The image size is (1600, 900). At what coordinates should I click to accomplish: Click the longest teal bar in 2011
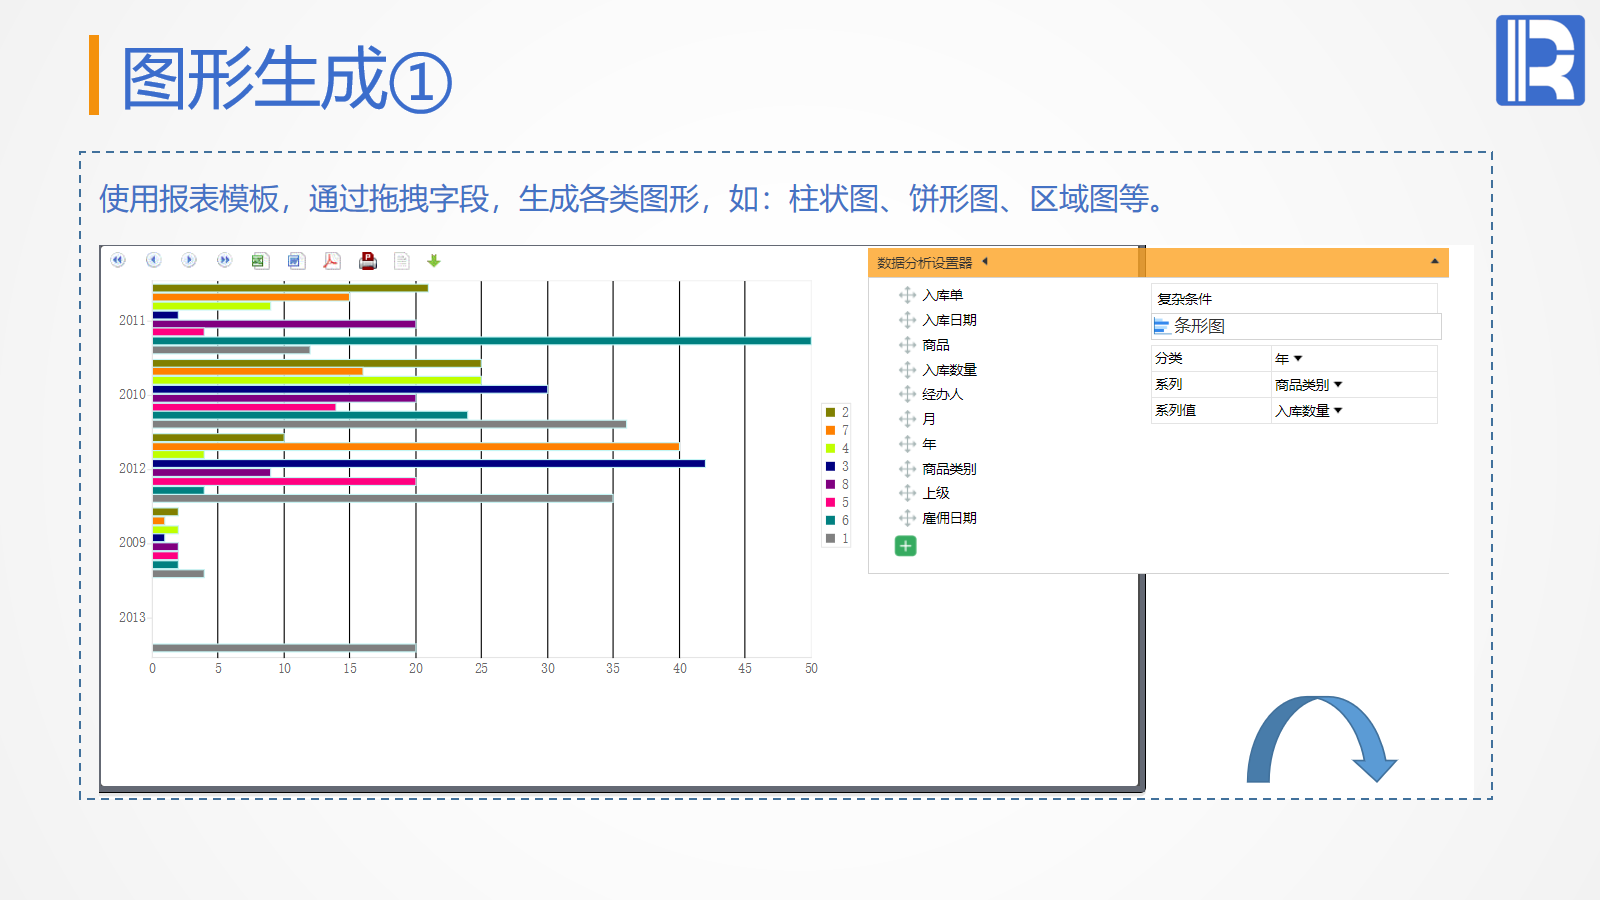click(482, 341)
